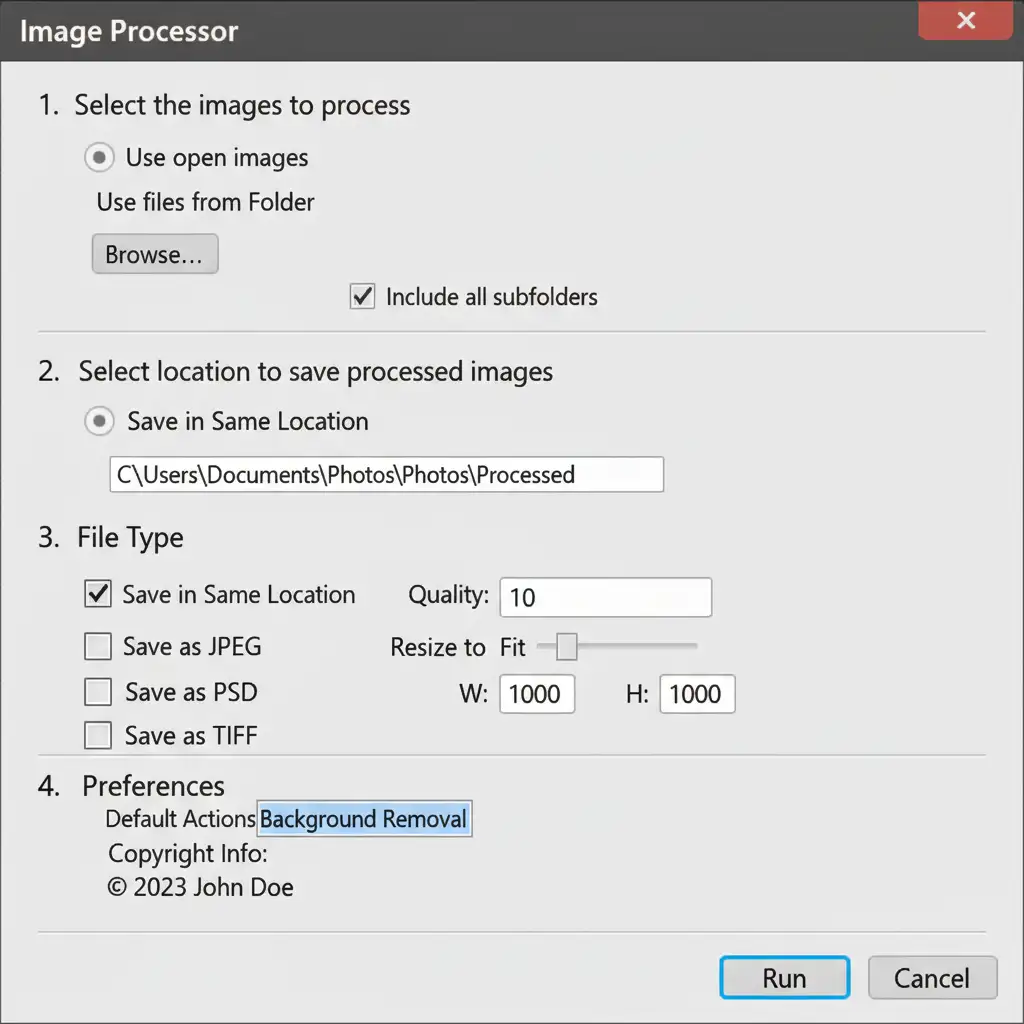Click the W width input field
Image resolution: width=1024 pixels, height=1024 pixels.
[x=537, y=694]
